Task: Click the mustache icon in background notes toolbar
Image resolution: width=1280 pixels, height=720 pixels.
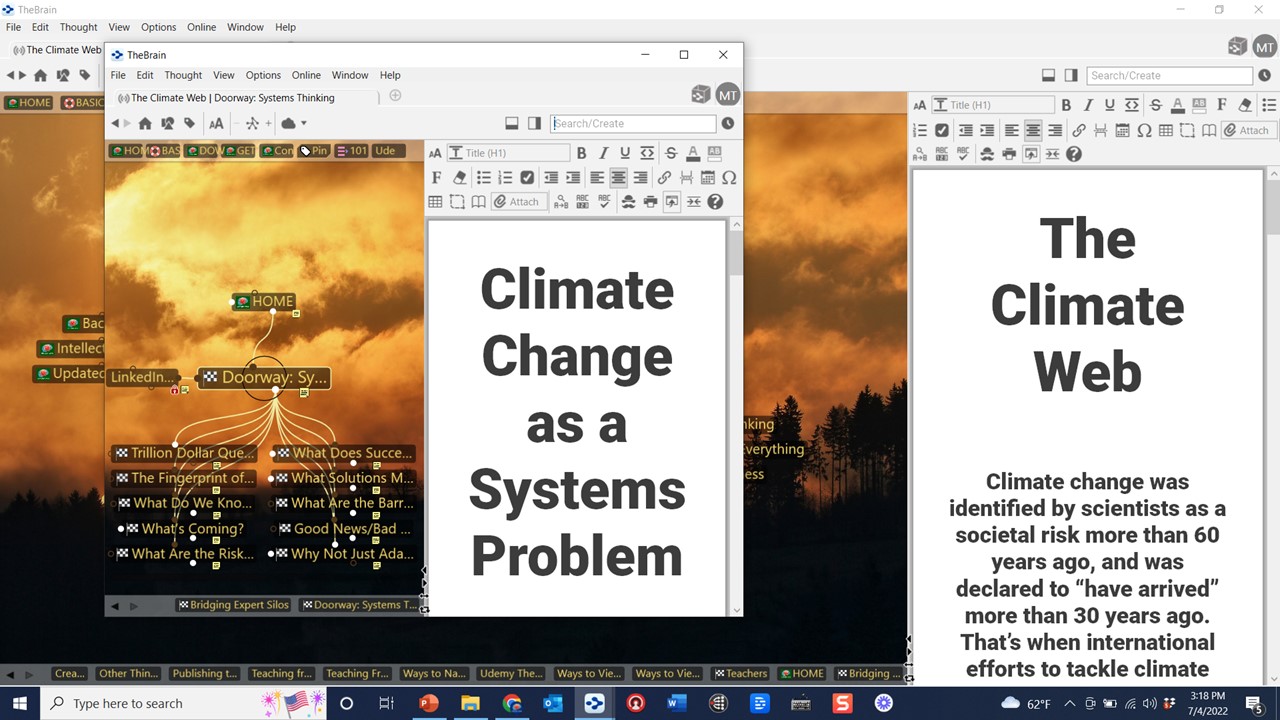Action: pyautogui.click(x=986, y=154)
